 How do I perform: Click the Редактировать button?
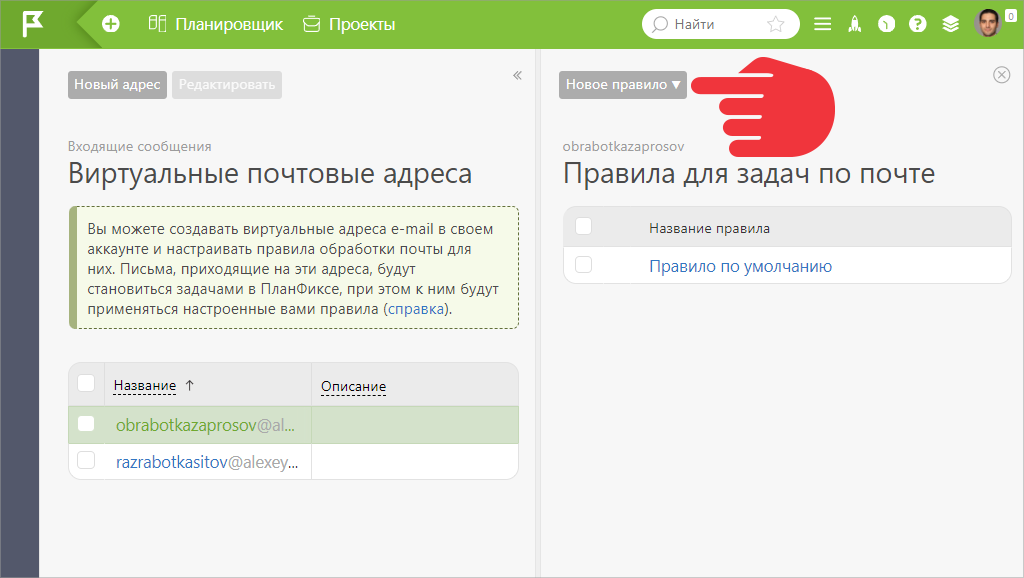(227, 85)
